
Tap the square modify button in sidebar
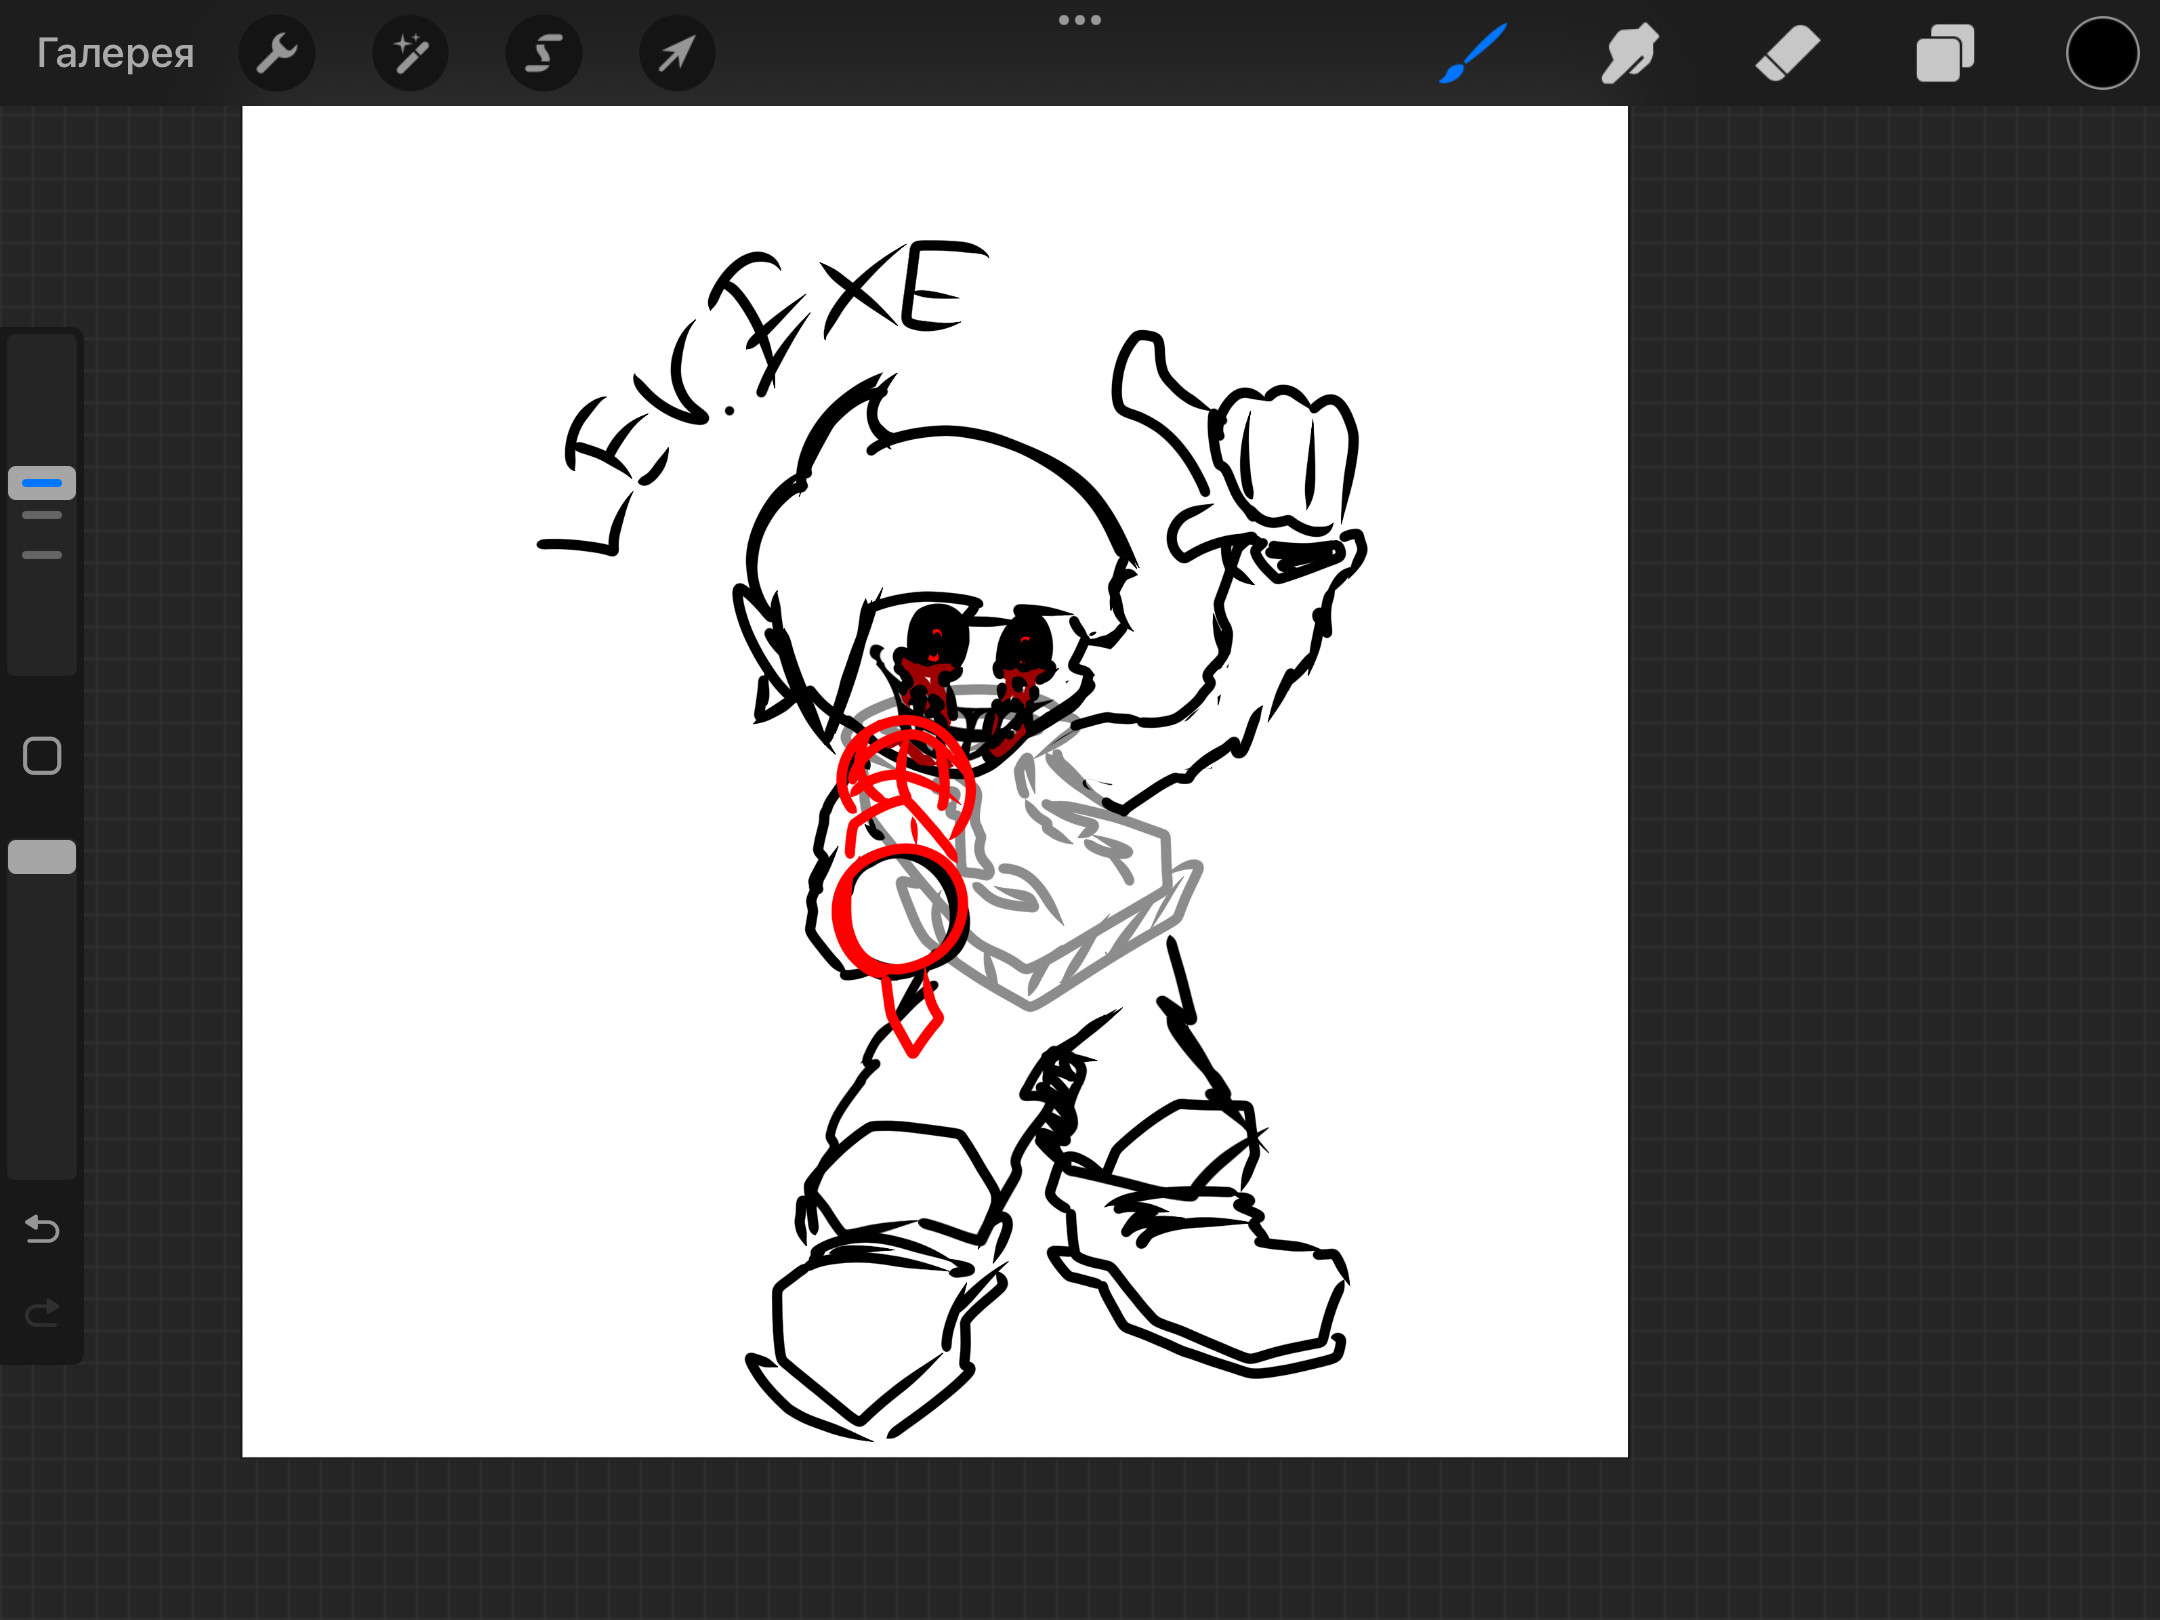pyautogui.click(x=42, y=756)
